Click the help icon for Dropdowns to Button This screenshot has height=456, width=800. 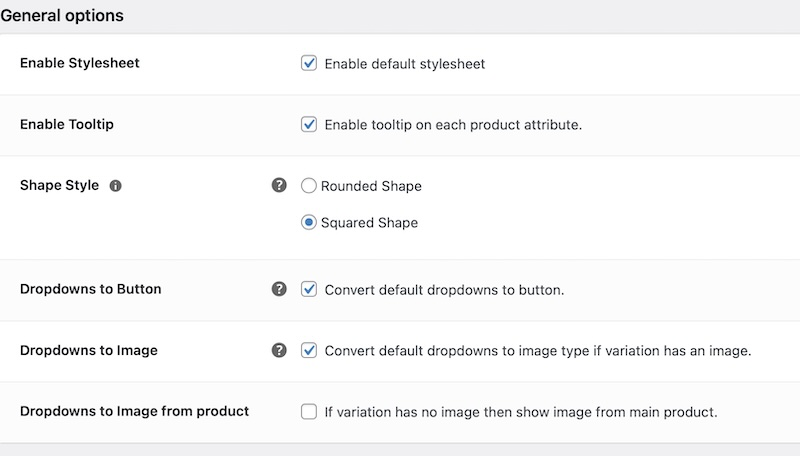click(x=279, y=289)
